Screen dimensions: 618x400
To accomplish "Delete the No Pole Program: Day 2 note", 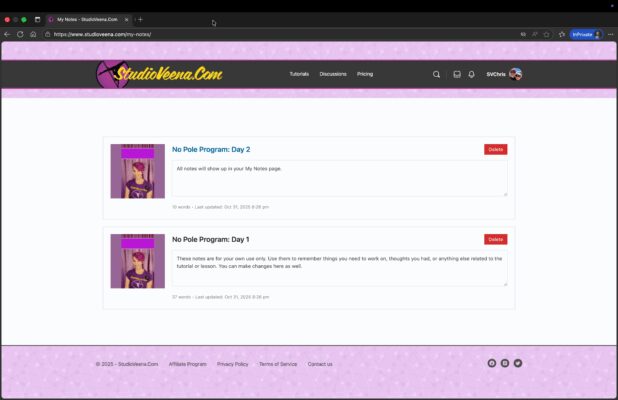I will (x=495, y=149).
